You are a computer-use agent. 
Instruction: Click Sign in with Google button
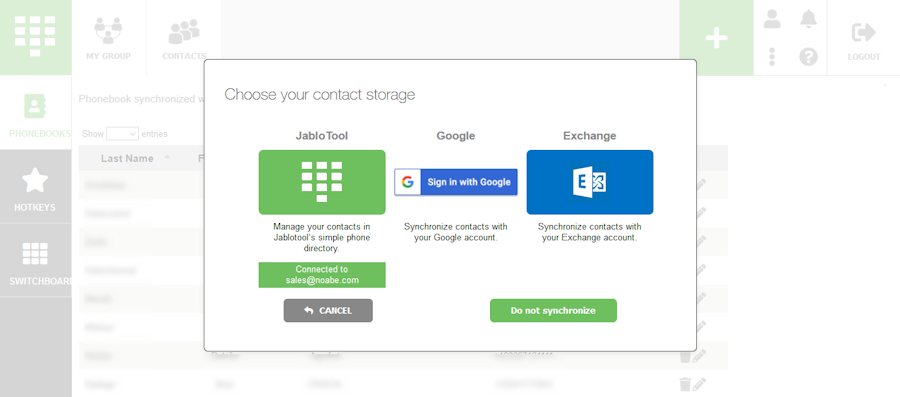pos(456,182)
